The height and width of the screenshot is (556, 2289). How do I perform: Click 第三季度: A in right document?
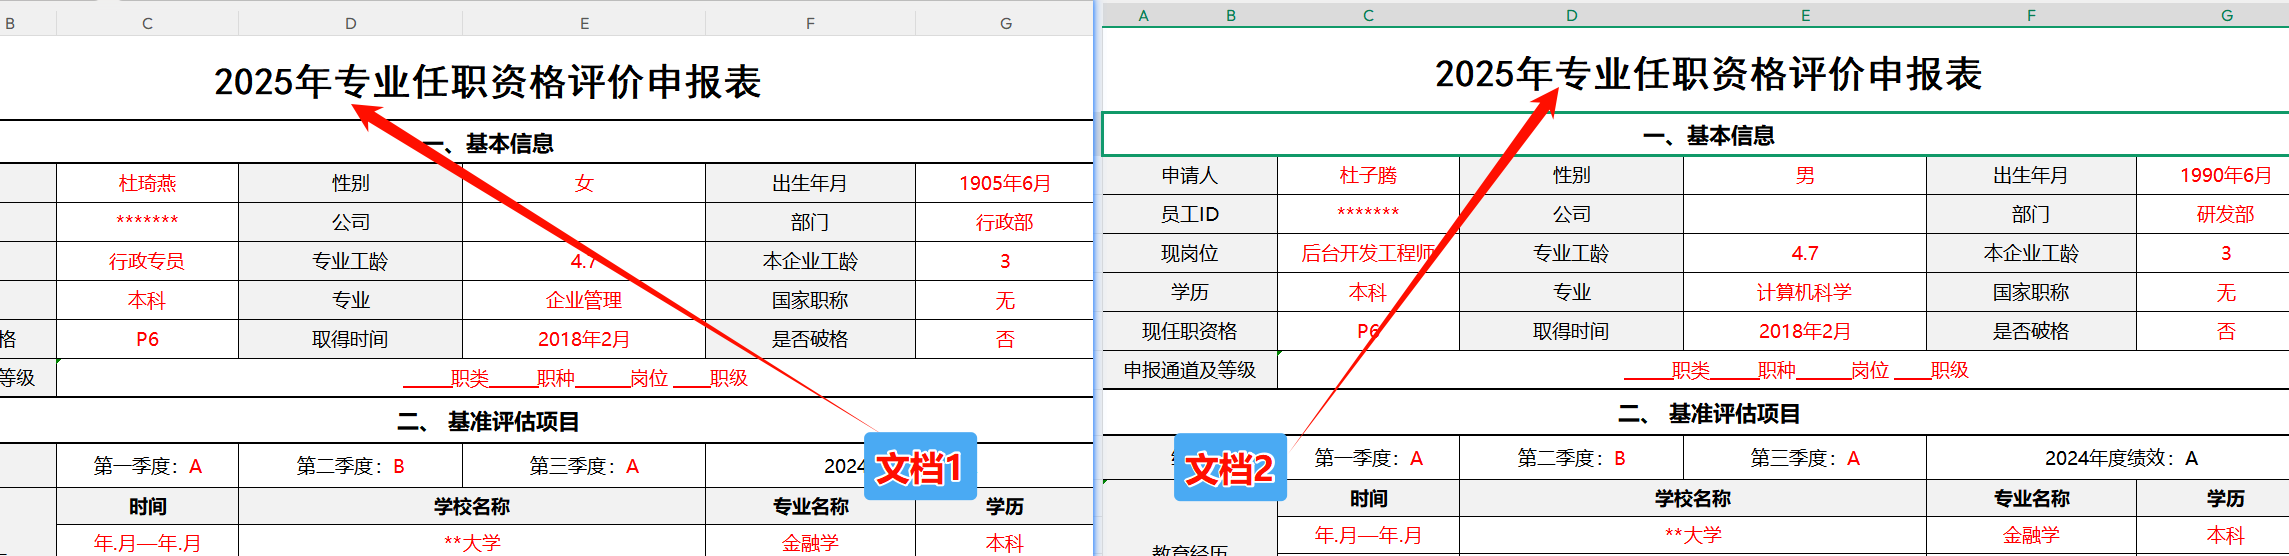[1805, 458]
